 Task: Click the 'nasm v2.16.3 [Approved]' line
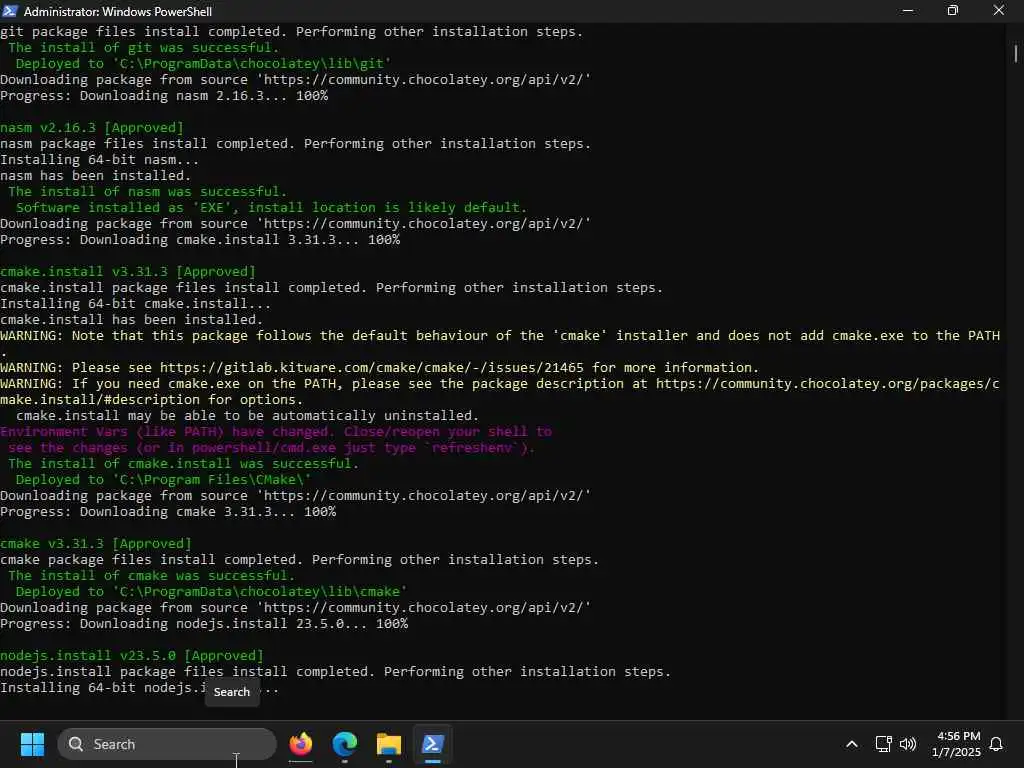click(x=91, y=127)
